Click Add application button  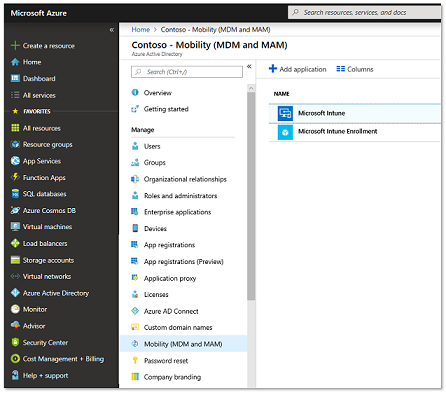click(297, 69)
